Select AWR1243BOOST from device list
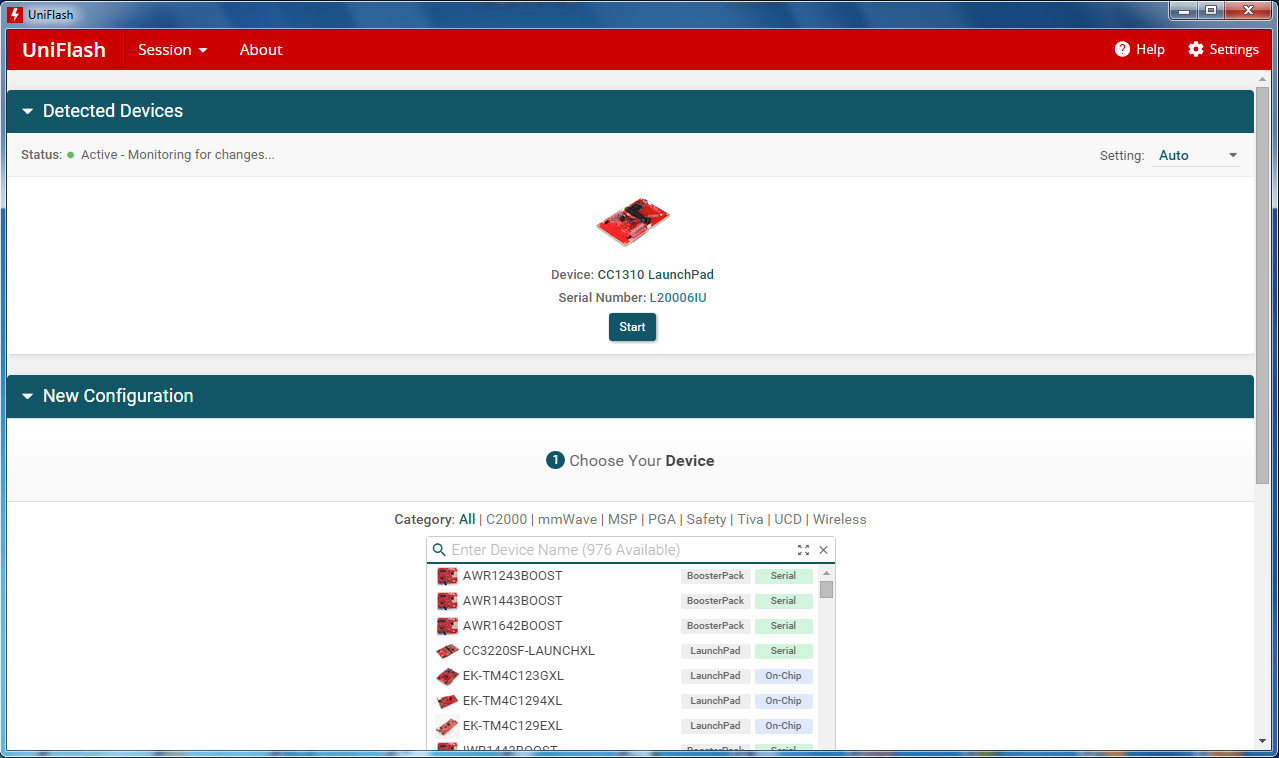The image size is (1279, 758). pos(623,576)
